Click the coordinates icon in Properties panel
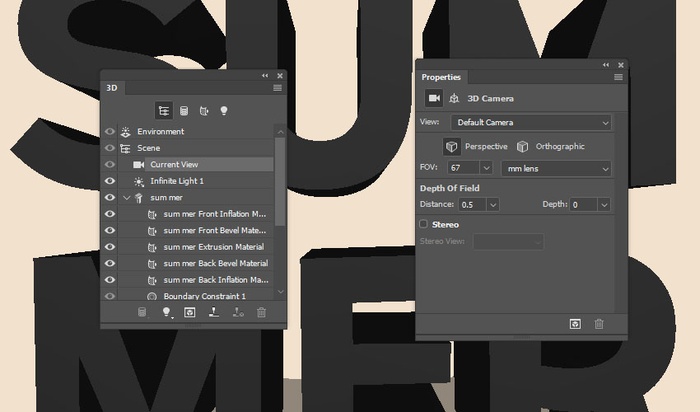The image size is (700, 412). 454,98
